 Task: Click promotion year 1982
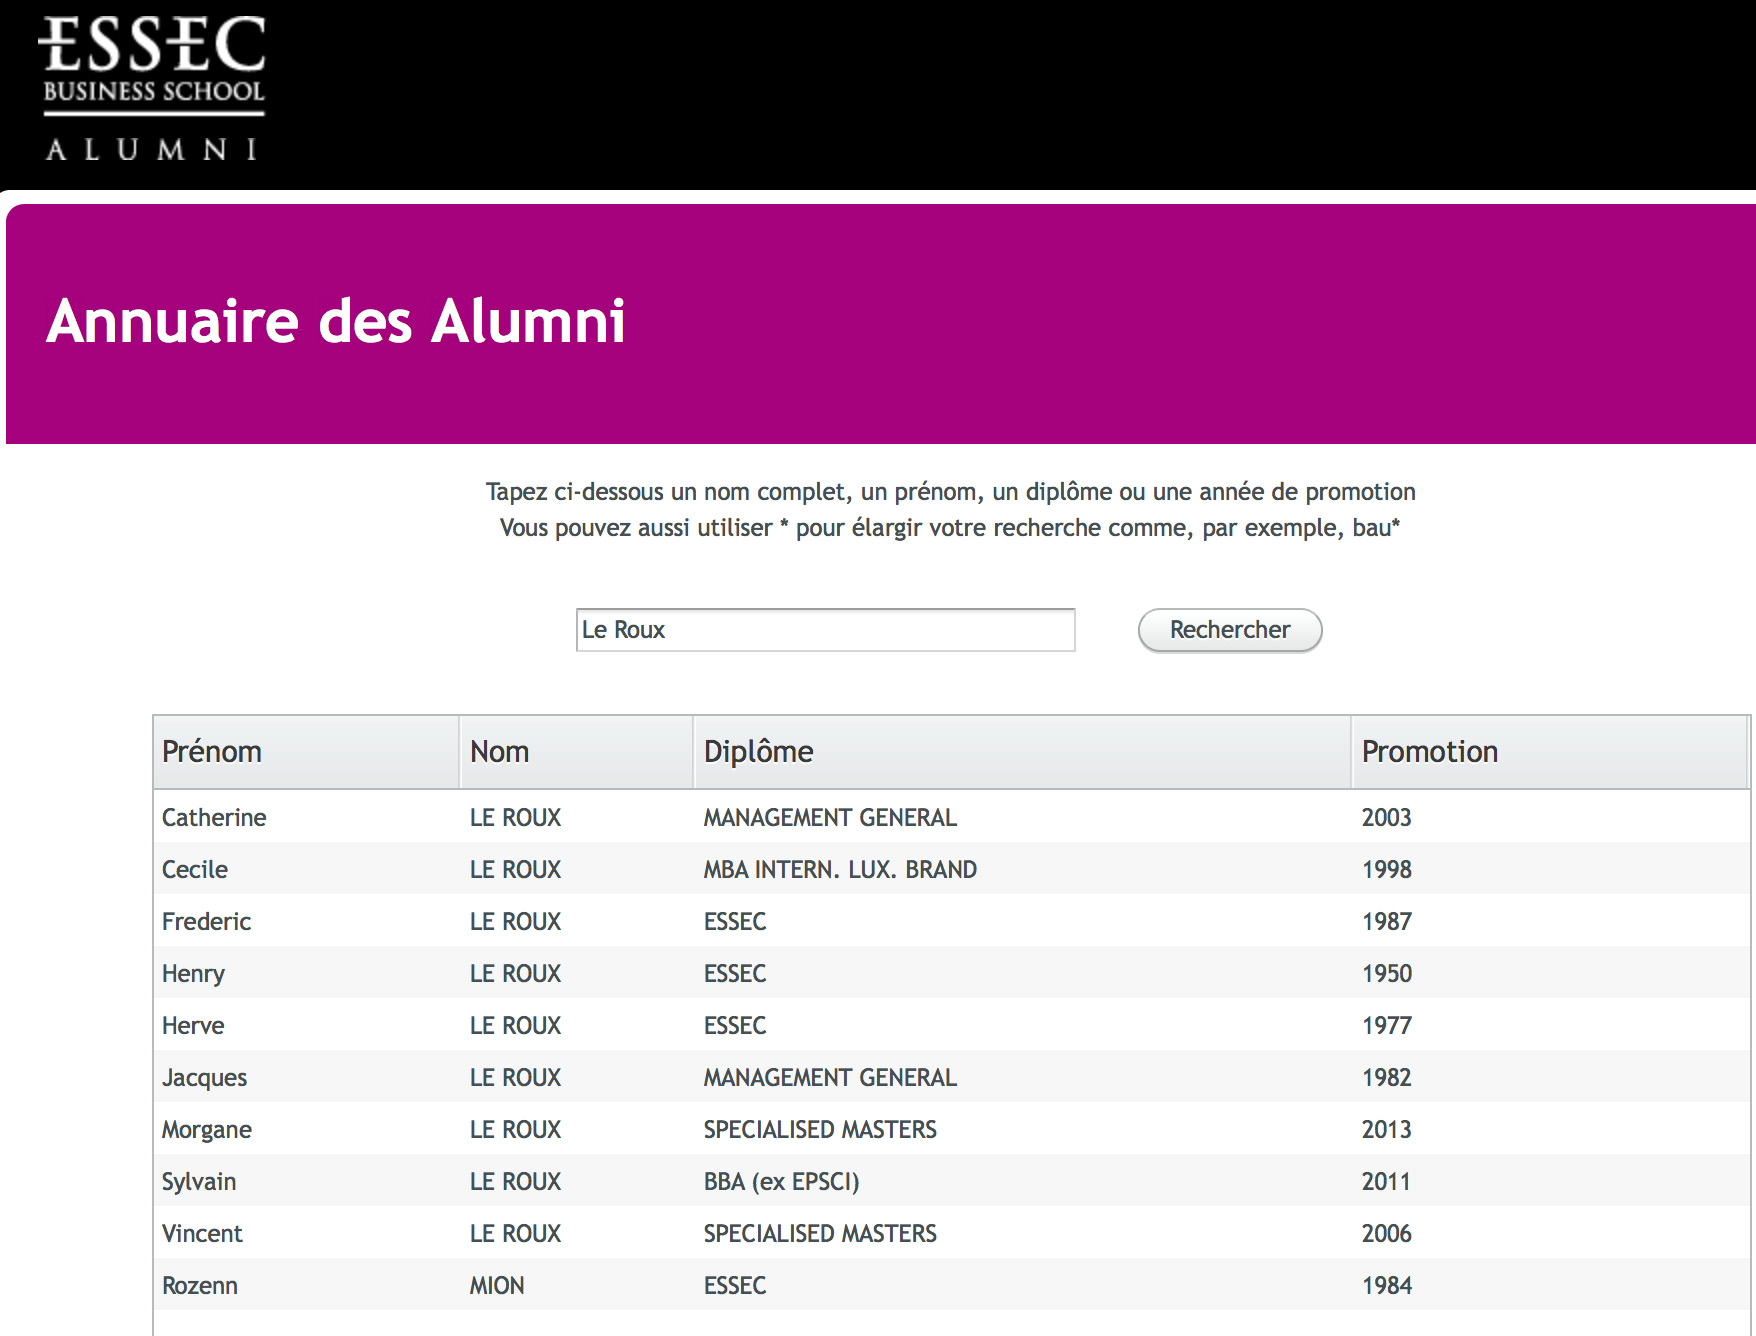point(1386,1077)
